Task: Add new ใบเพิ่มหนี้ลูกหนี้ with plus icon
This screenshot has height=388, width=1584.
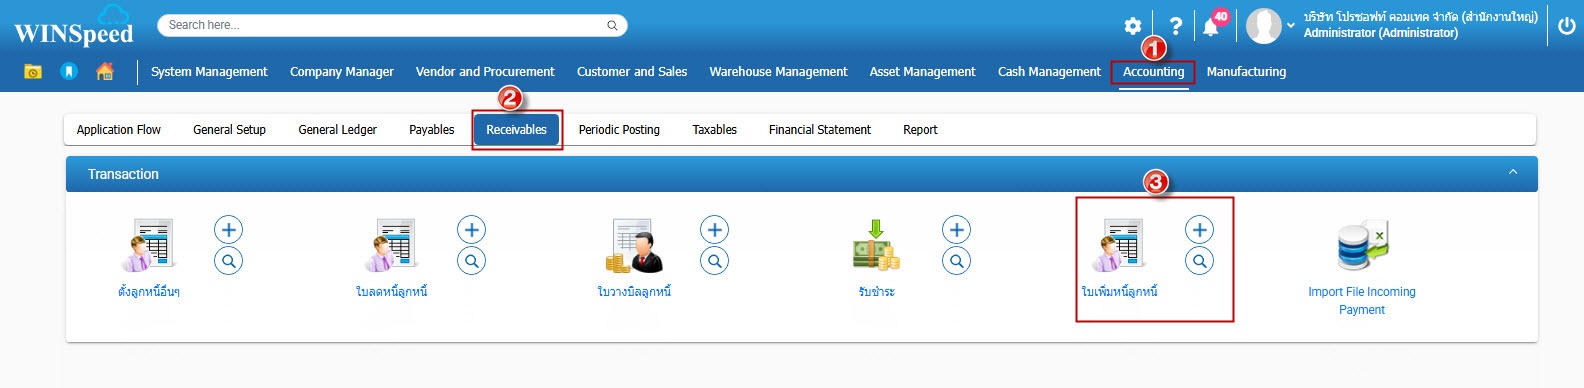Action: pyautogui.click(x=1200, y=230)
